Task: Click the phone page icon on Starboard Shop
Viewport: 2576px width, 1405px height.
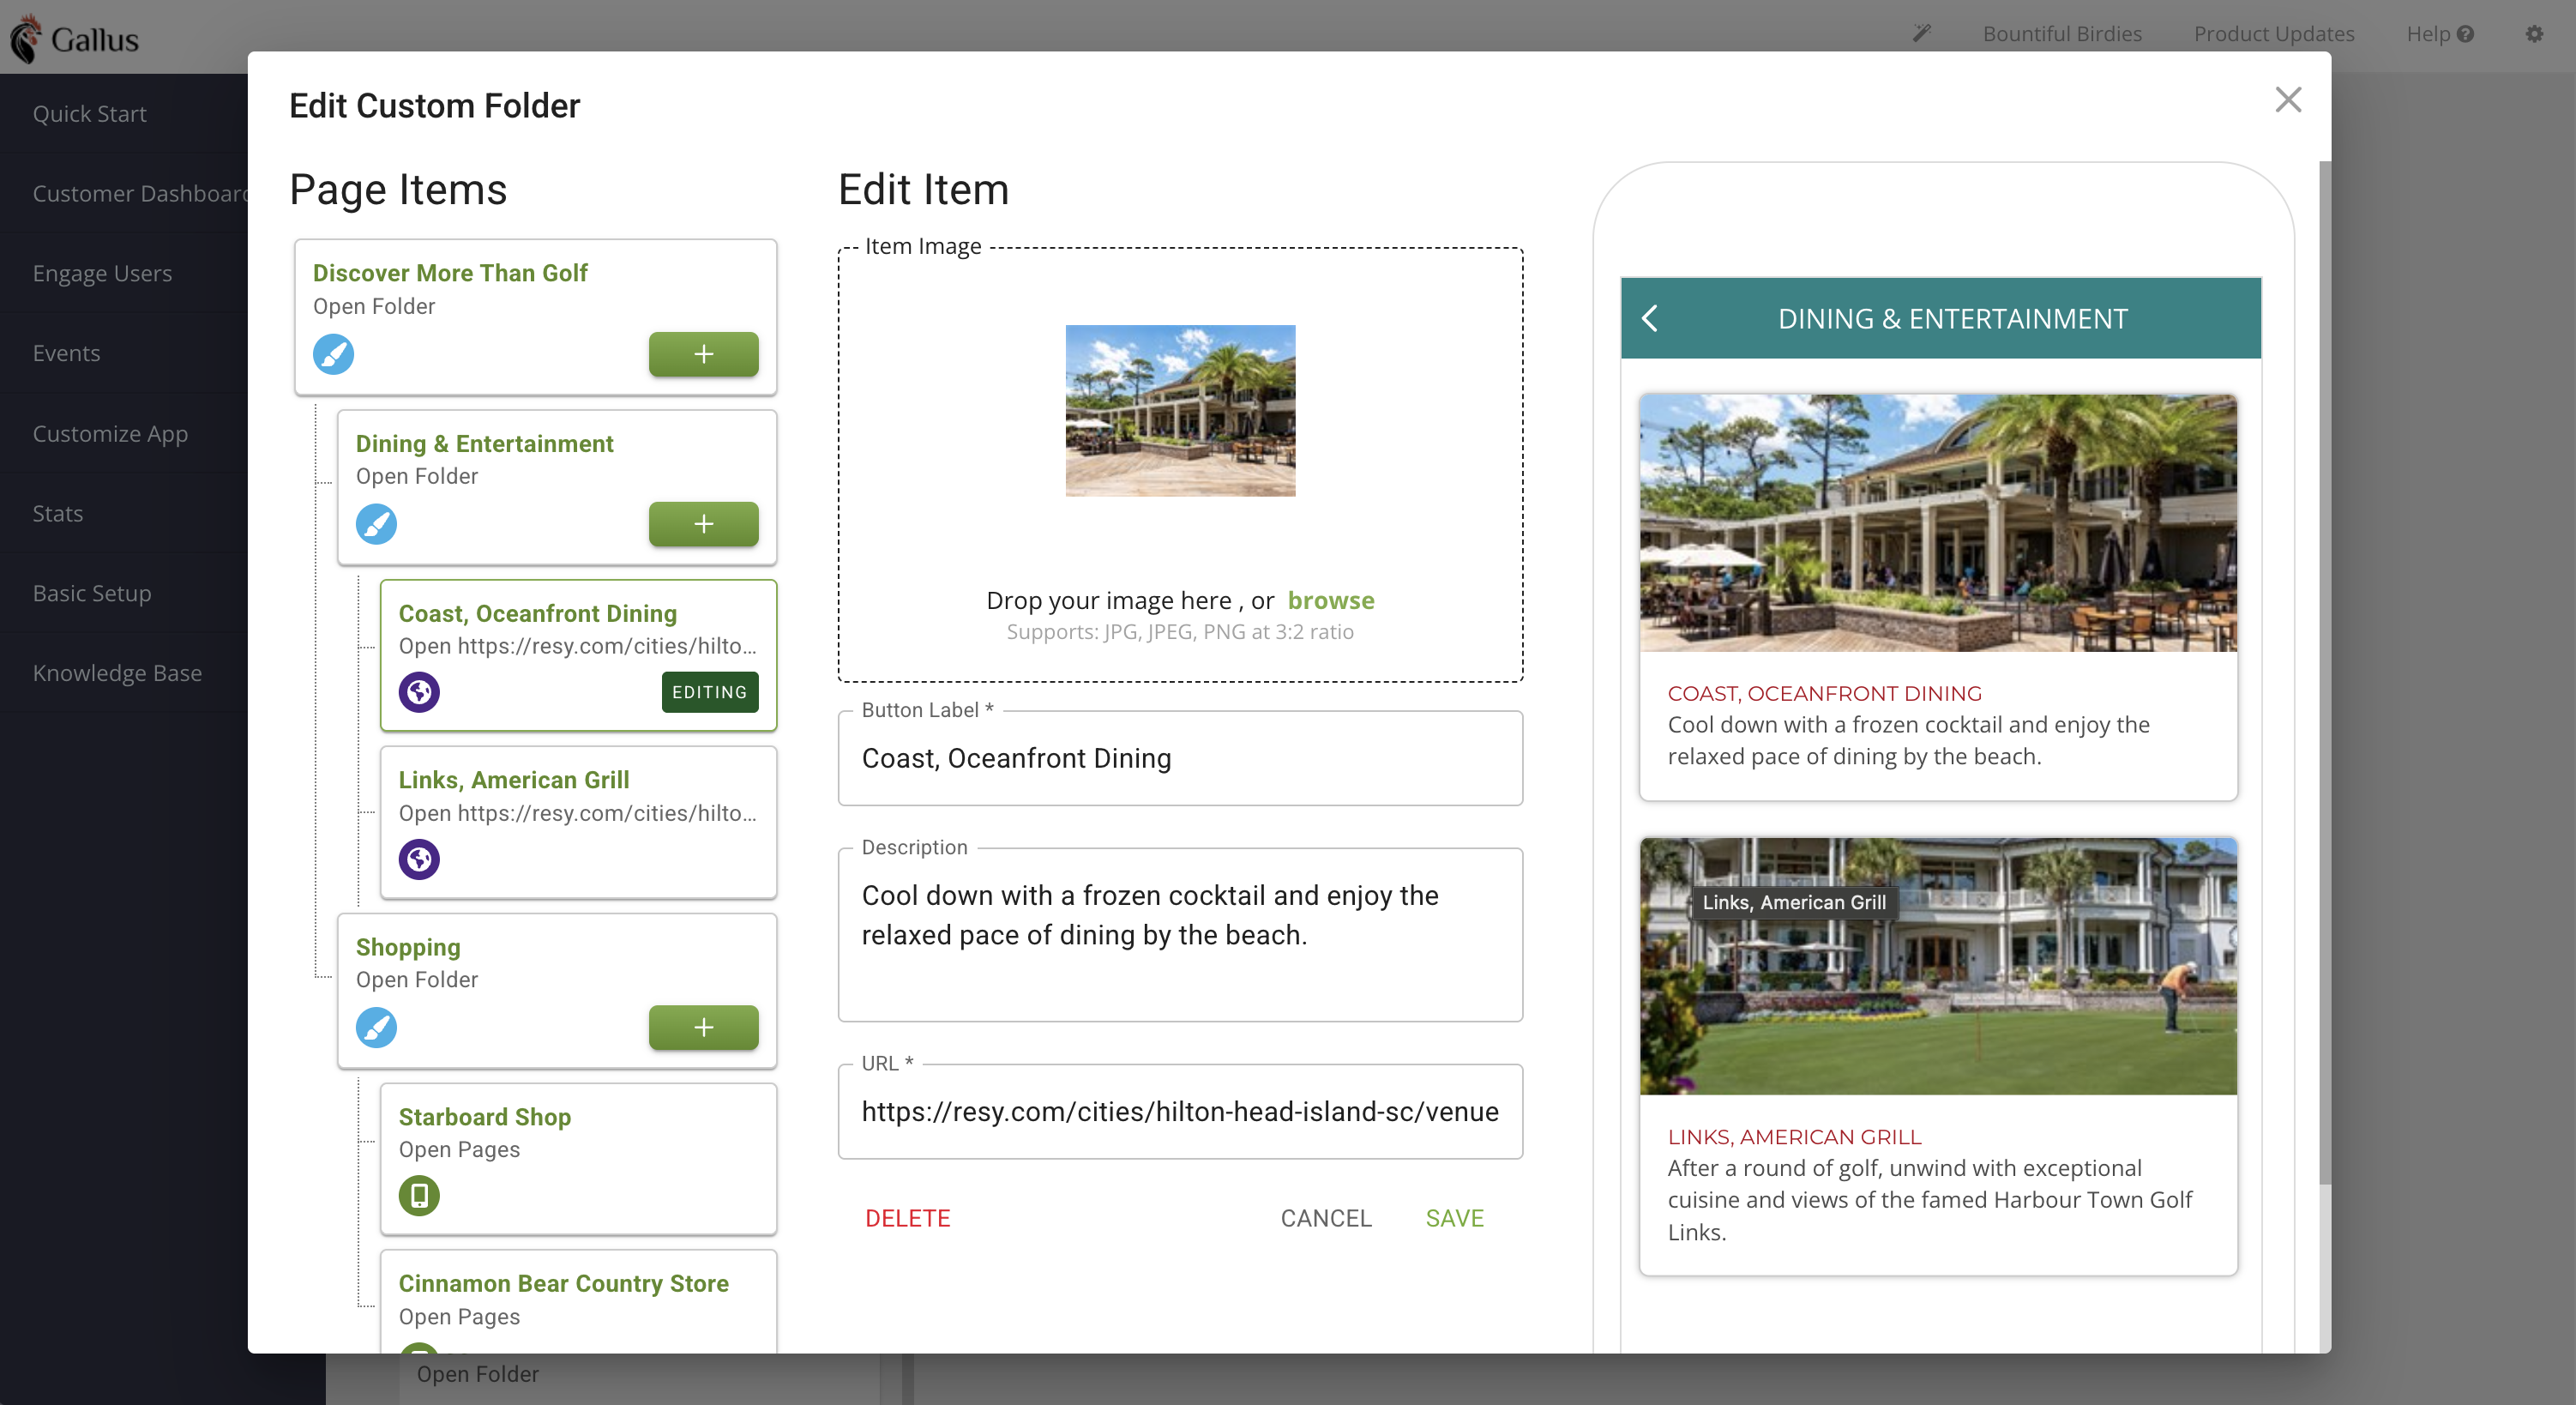Action: pos(419,1195)
